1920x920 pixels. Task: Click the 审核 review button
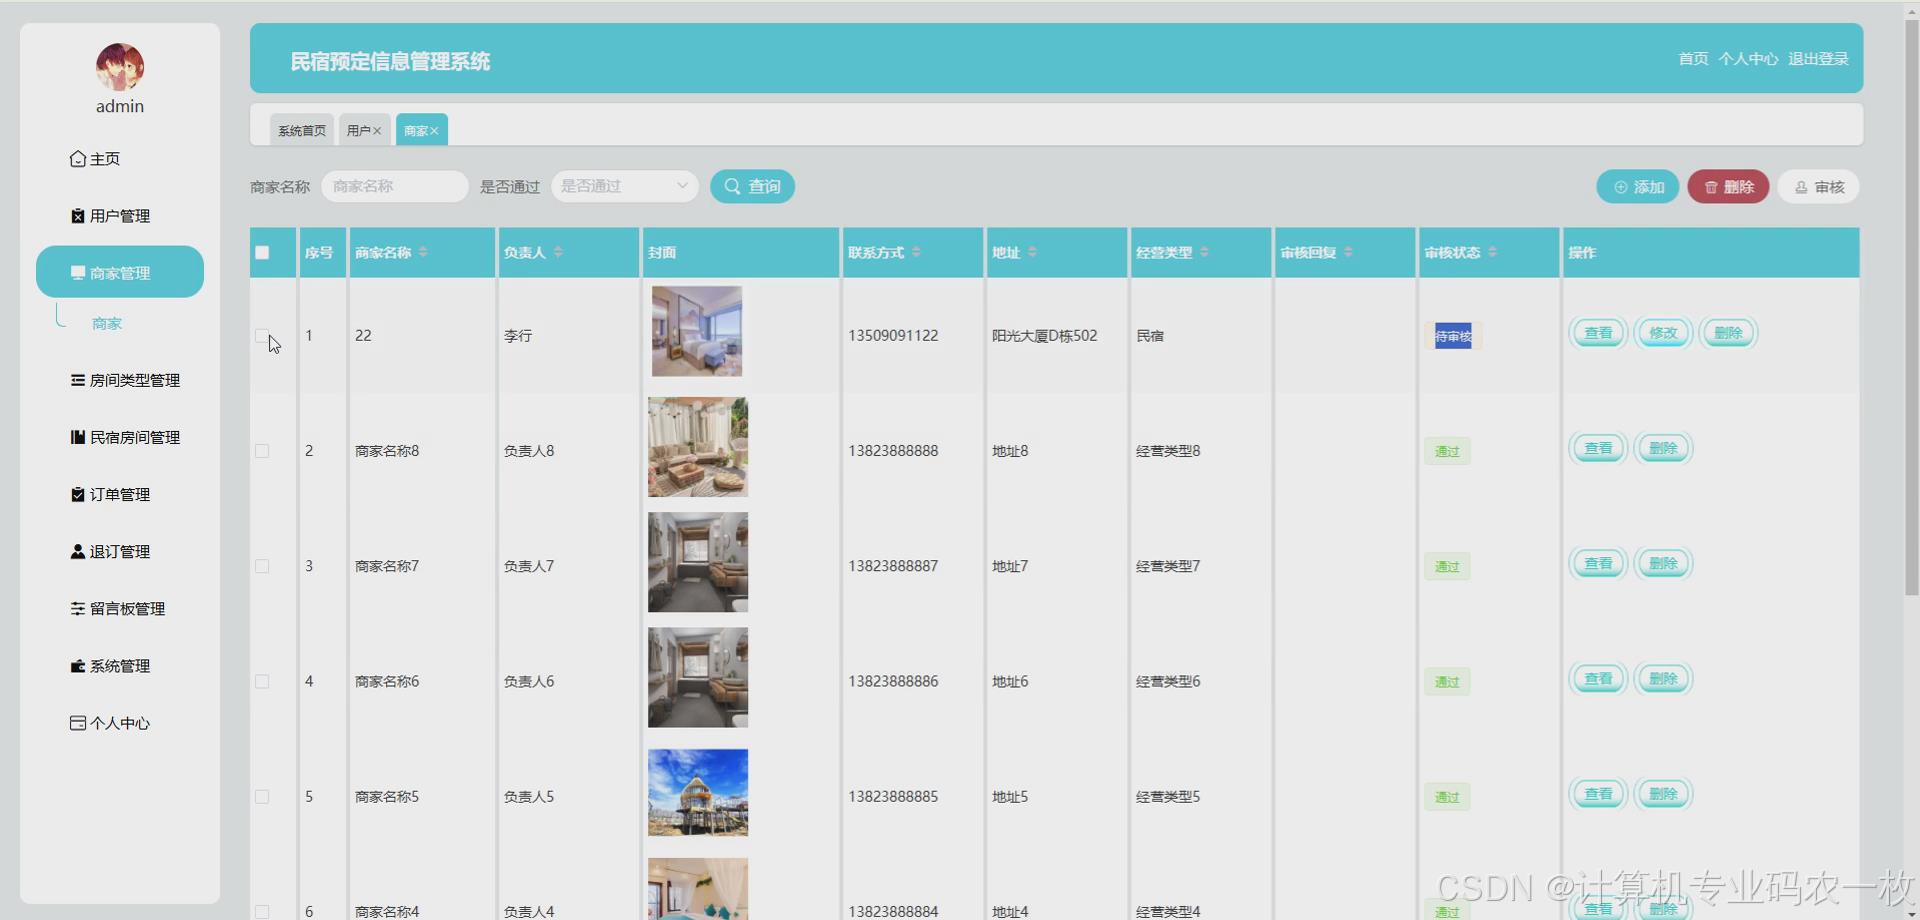[1818, 187]
